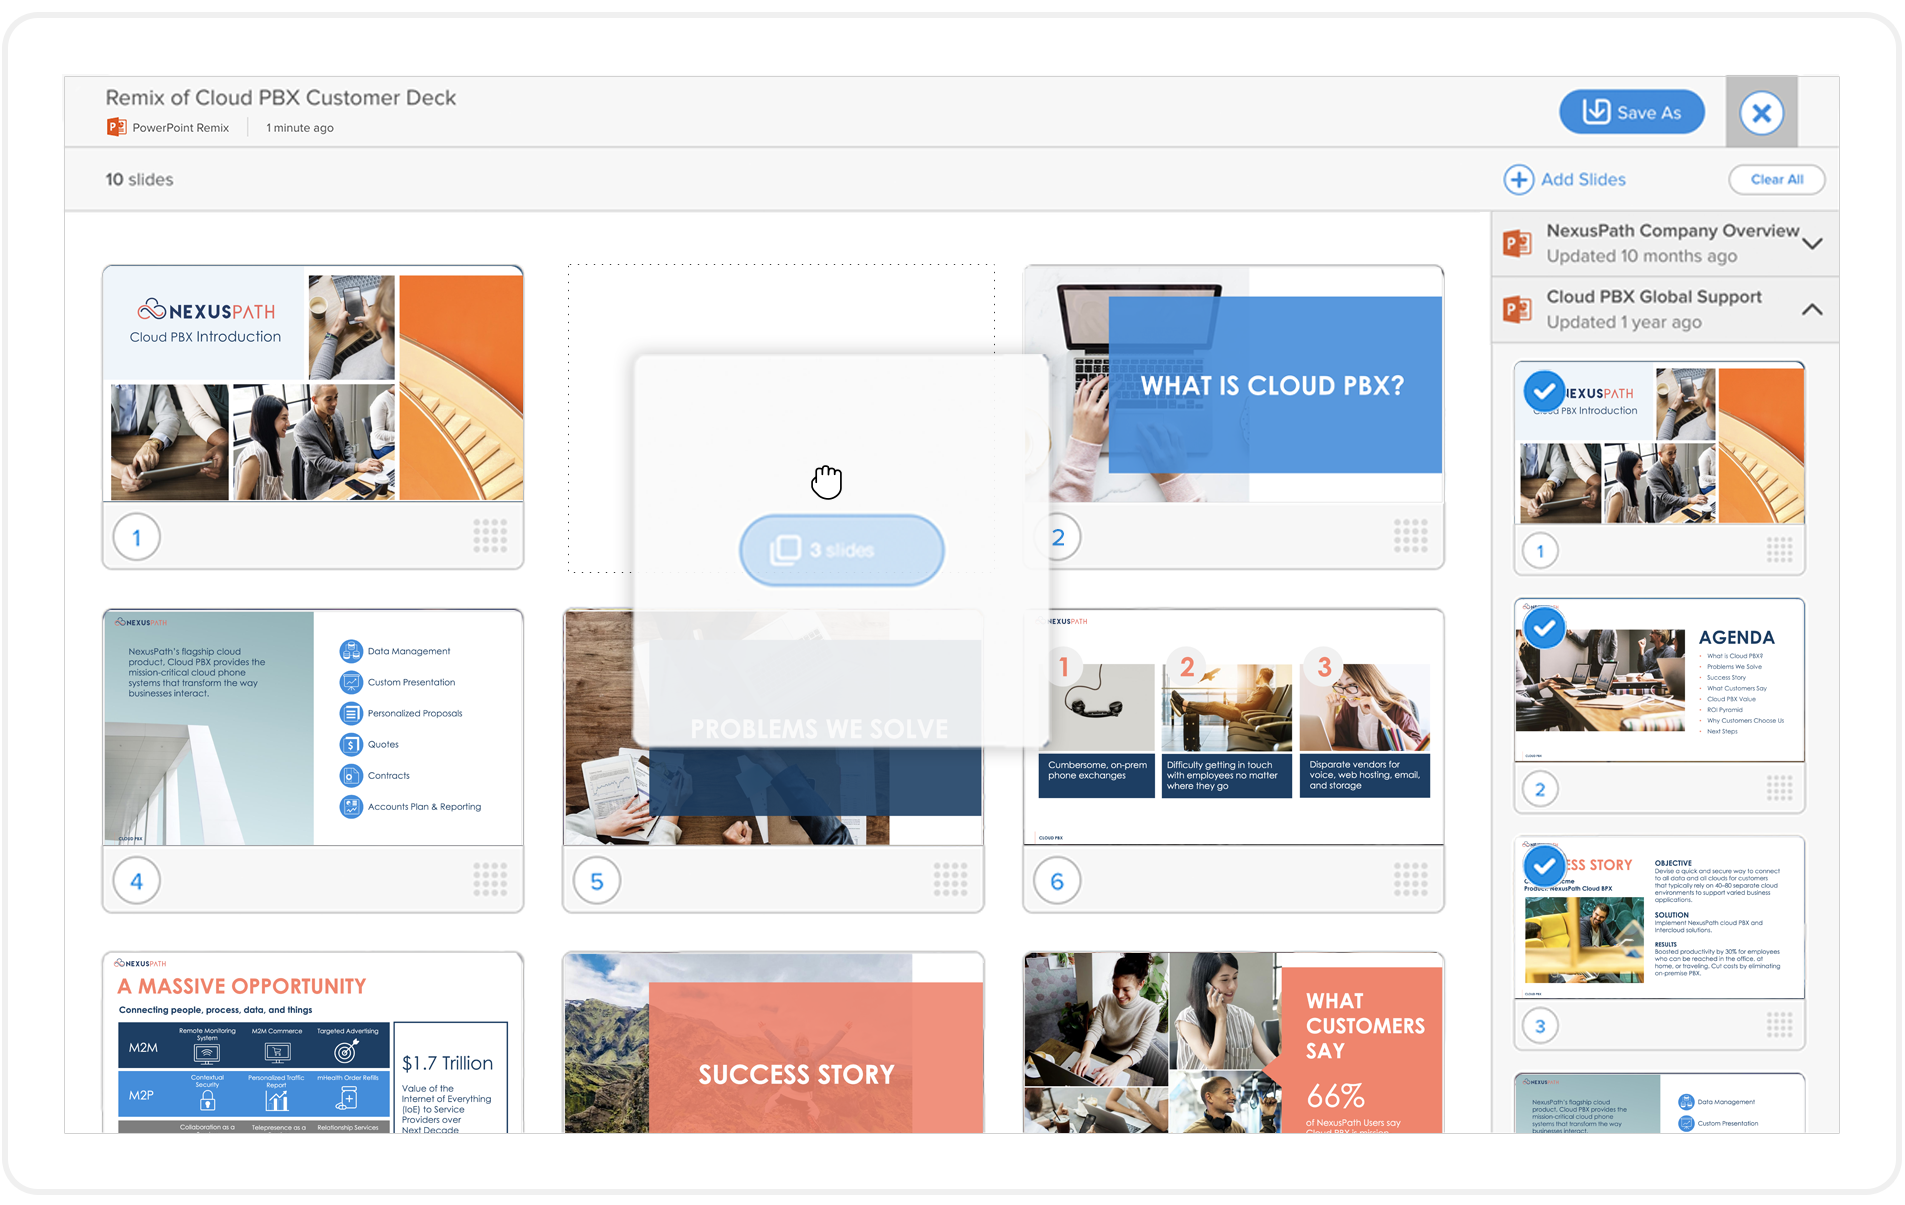
Task: Select the Success Story title slide
Action: [x=773, y=1043]
